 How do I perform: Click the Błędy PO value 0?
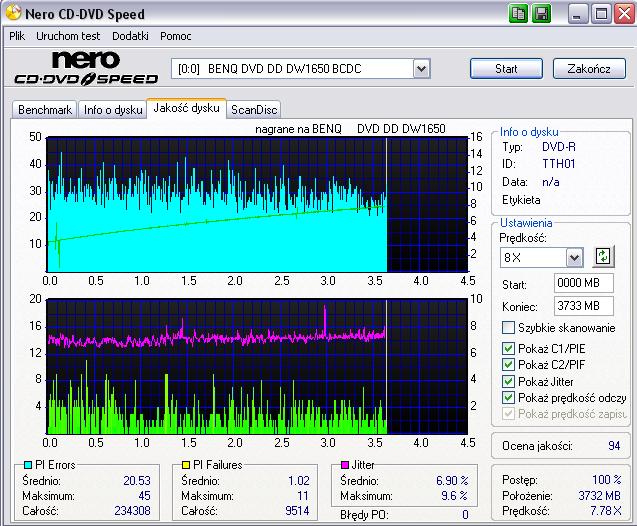coord(465,515)
